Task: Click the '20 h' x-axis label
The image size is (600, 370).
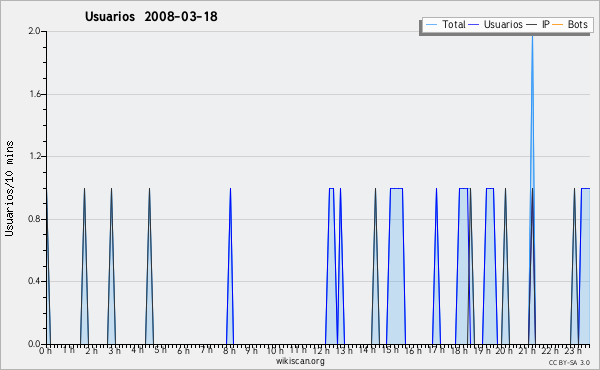Action: point(504,351)
